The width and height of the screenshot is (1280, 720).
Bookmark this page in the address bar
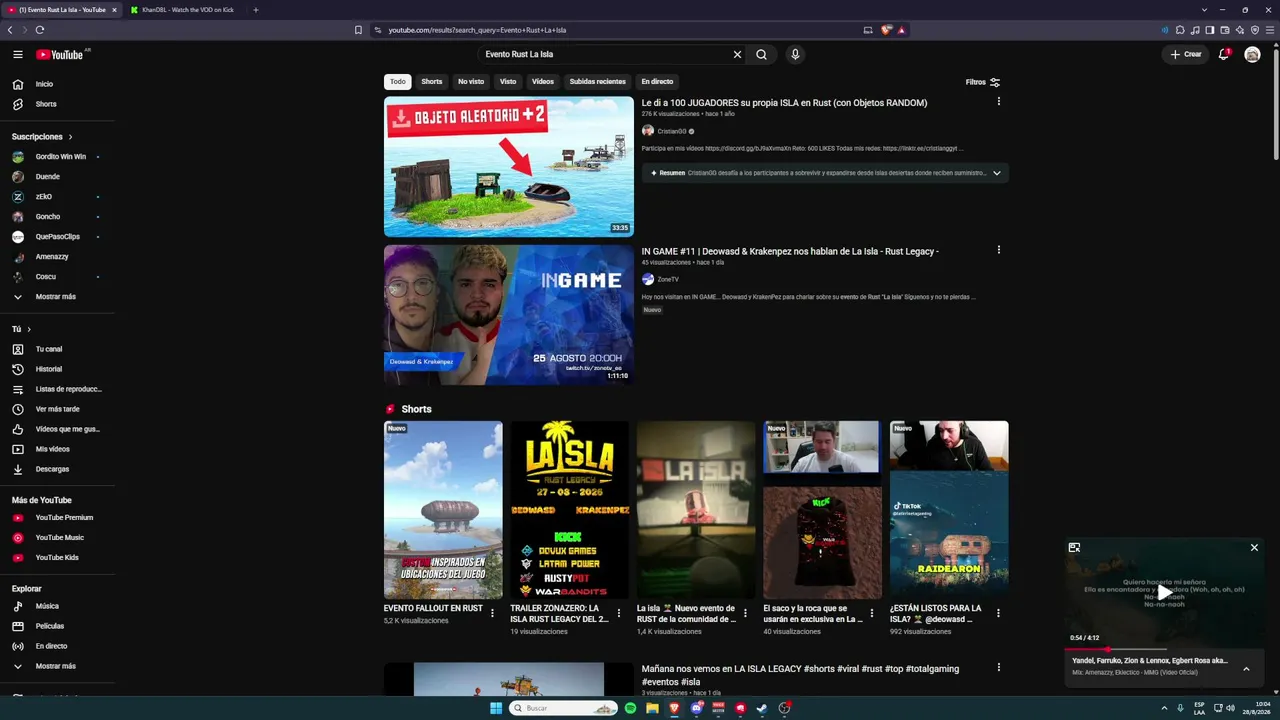(358, 30)
